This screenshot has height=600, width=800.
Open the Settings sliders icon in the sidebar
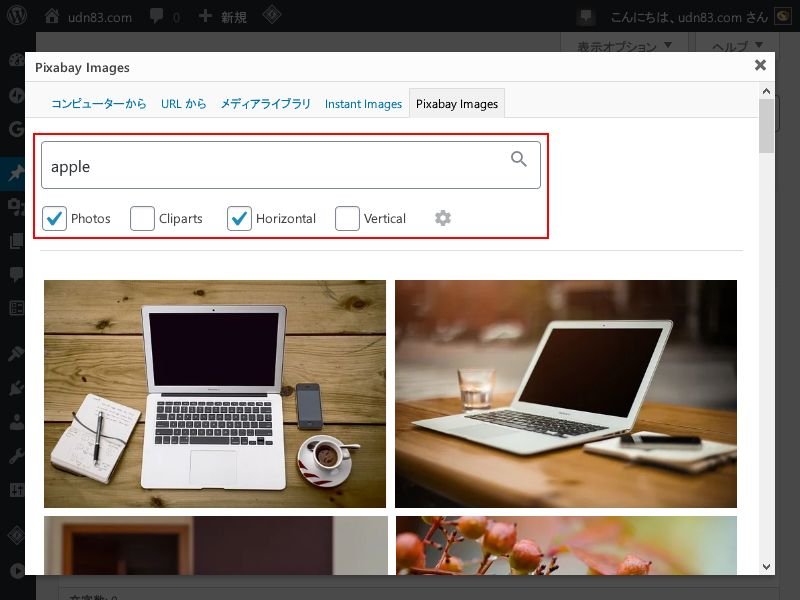click(x=16, y=490)
